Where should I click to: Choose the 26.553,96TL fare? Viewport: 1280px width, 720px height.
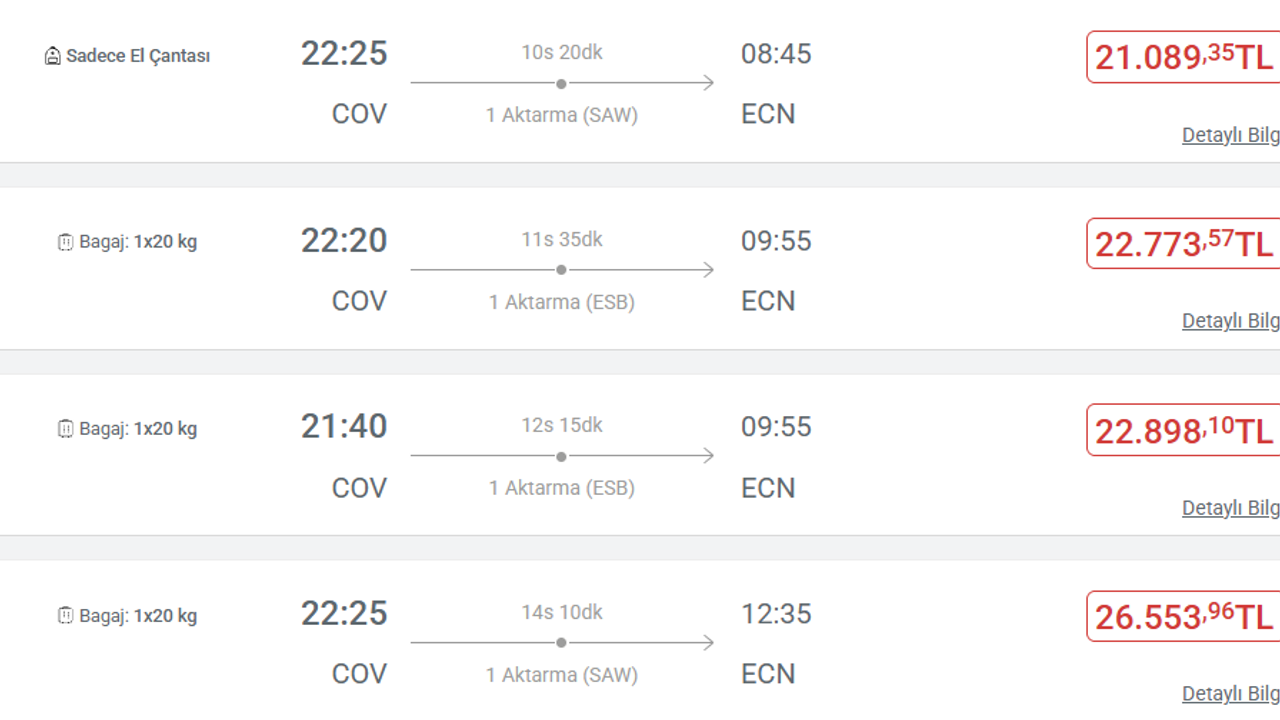point(1183,616)
